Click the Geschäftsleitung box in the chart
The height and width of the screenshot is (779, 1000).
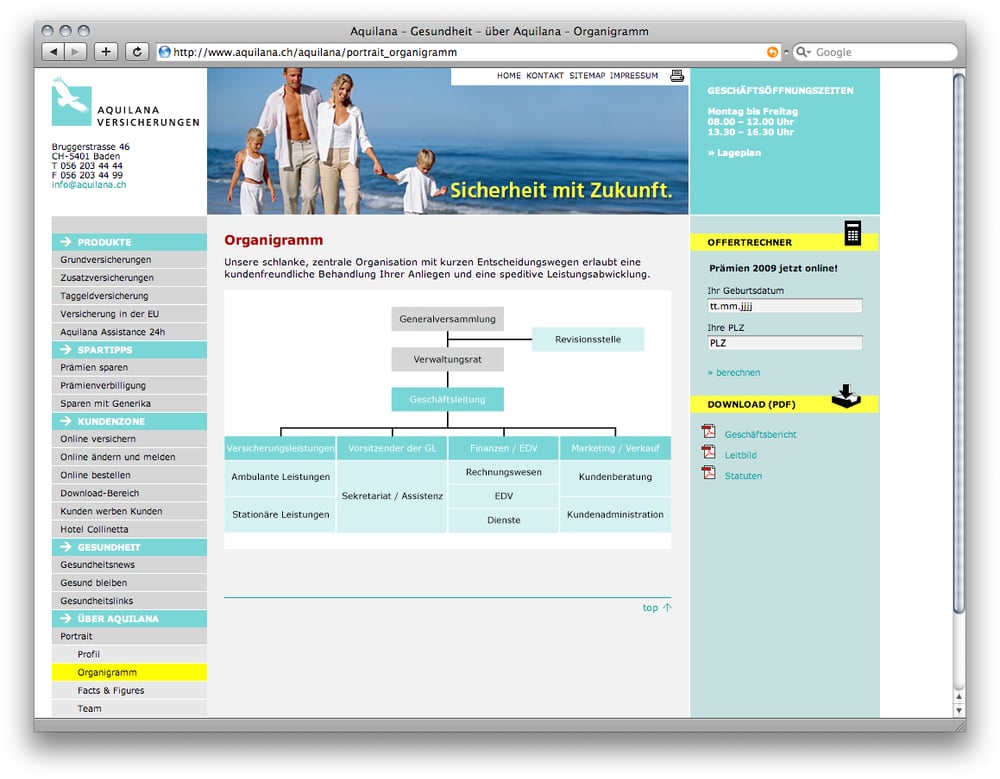coord(447,399)
